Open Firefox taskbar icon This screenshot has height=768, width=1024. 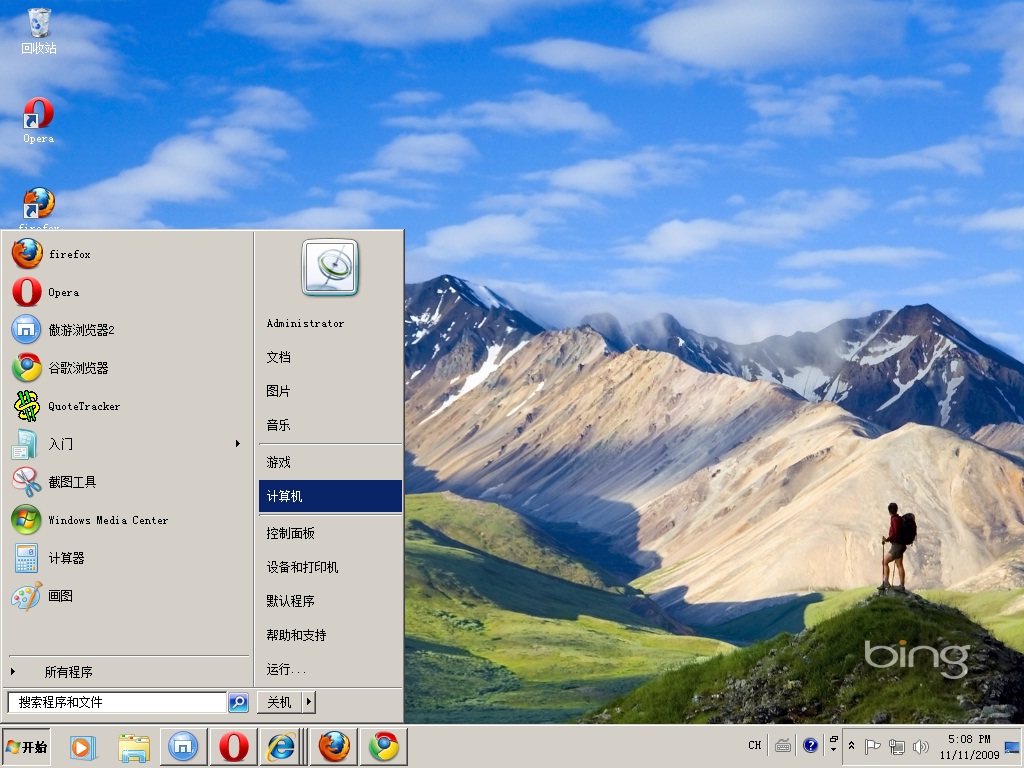[334, 746]
